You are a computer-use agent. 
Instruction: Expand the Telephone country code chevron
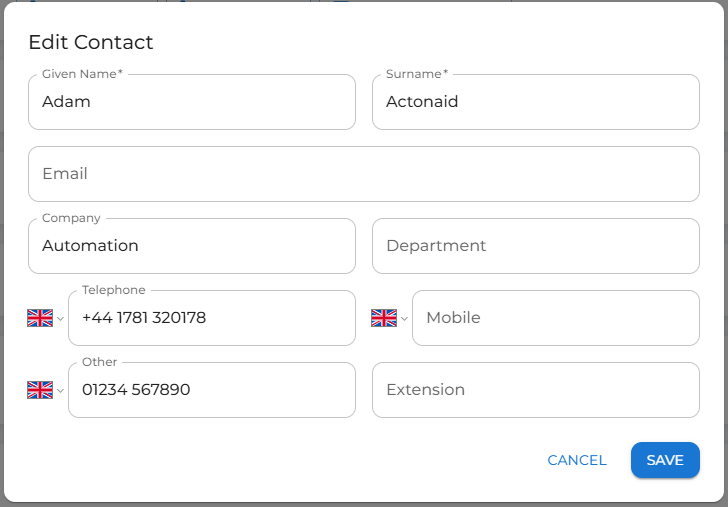60,319
